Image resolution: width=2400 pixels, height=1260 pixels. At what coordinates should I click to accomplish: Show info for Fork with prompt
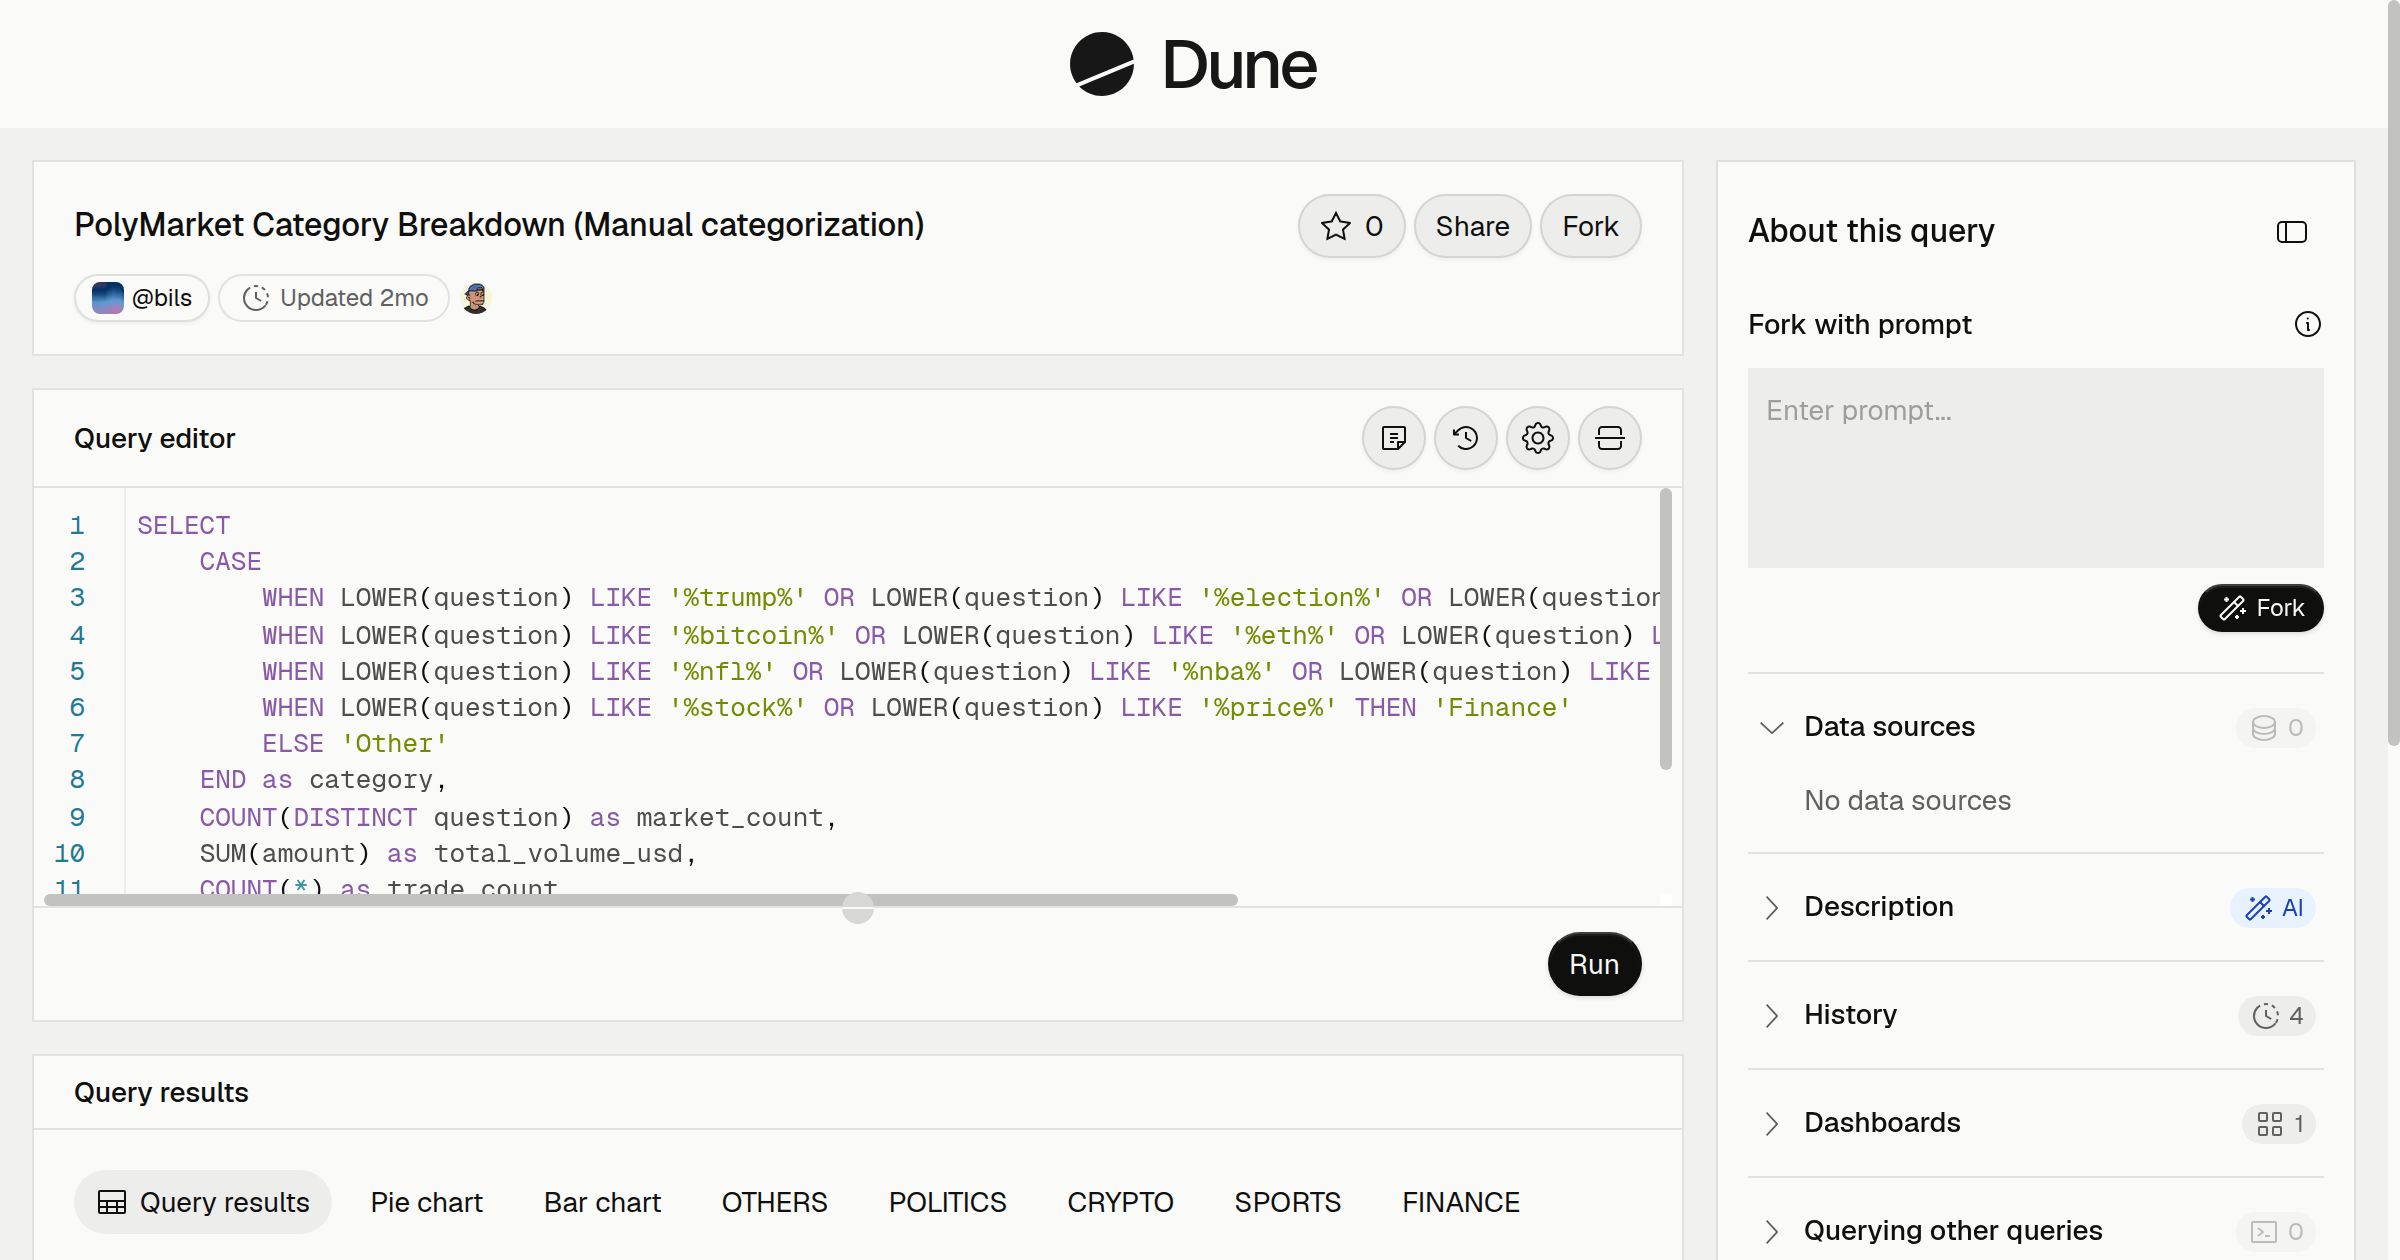click(2307, 324)
